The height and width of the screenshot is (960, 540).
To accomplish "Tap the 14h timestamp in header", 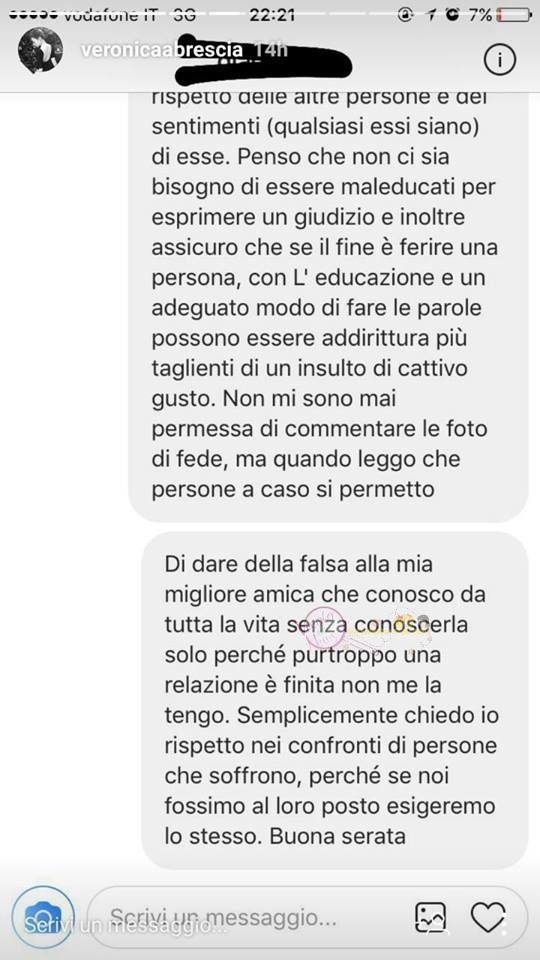I will [270, 49].
